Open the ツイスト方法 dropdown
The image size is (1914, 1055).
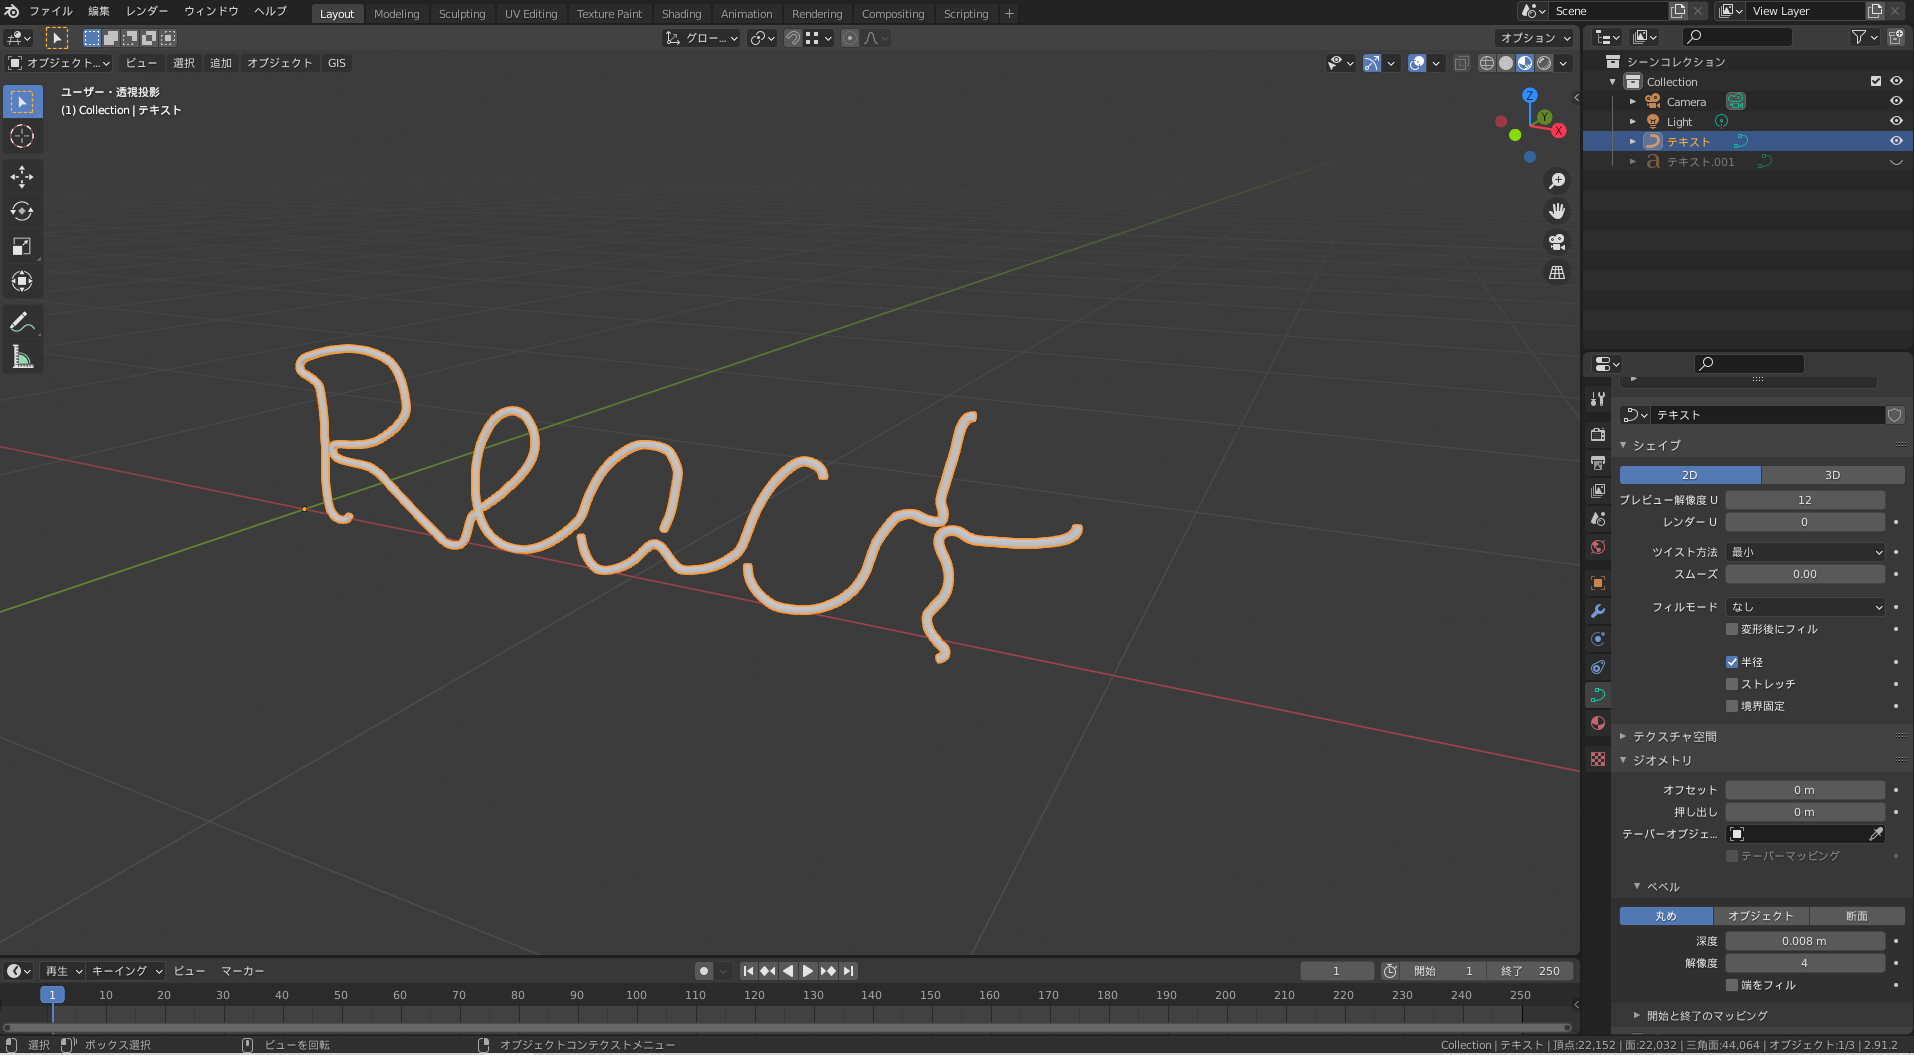click(1805, 552)
